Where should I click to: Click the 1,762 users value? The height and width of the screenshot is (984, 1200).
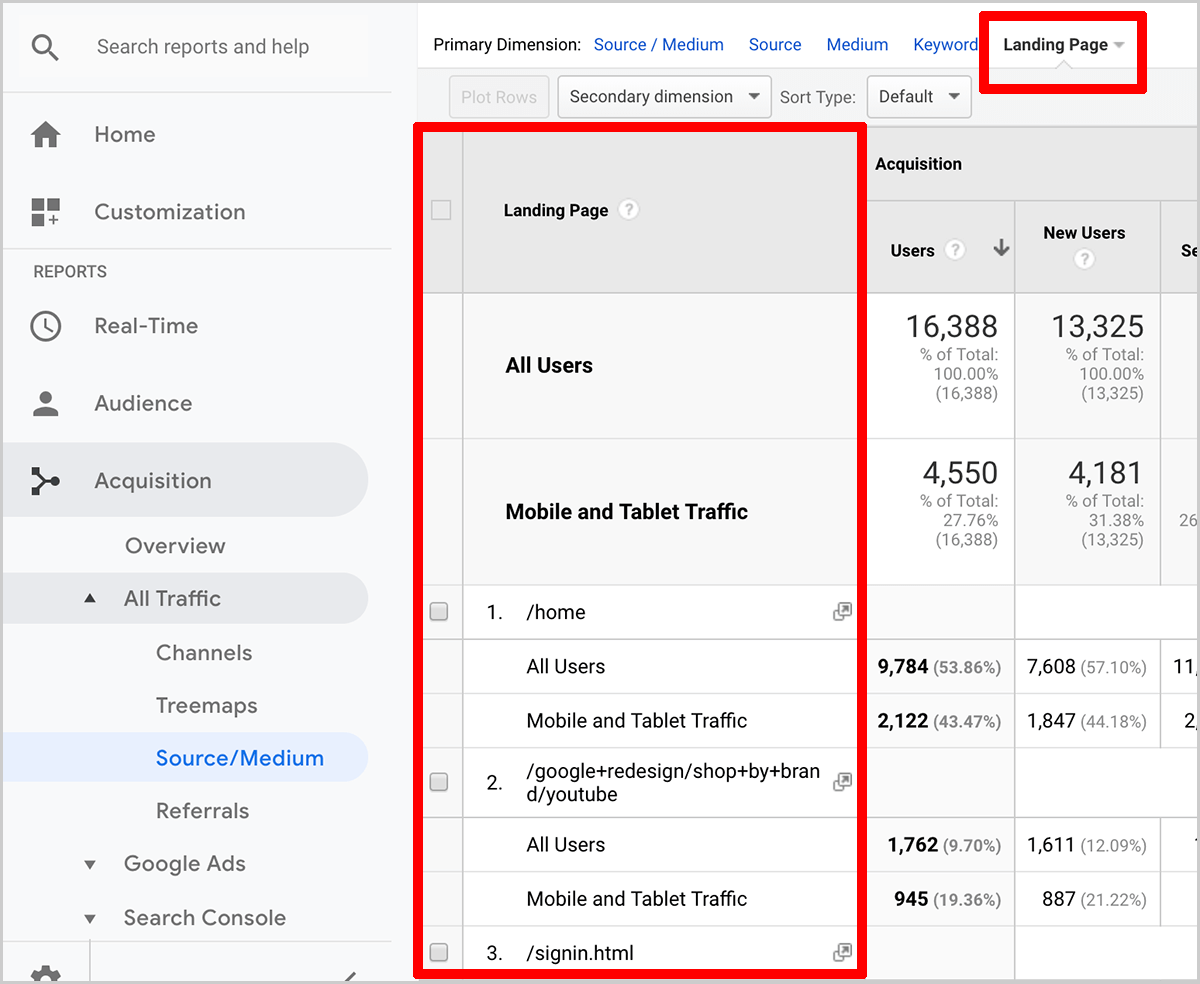(x=912, y=845)
